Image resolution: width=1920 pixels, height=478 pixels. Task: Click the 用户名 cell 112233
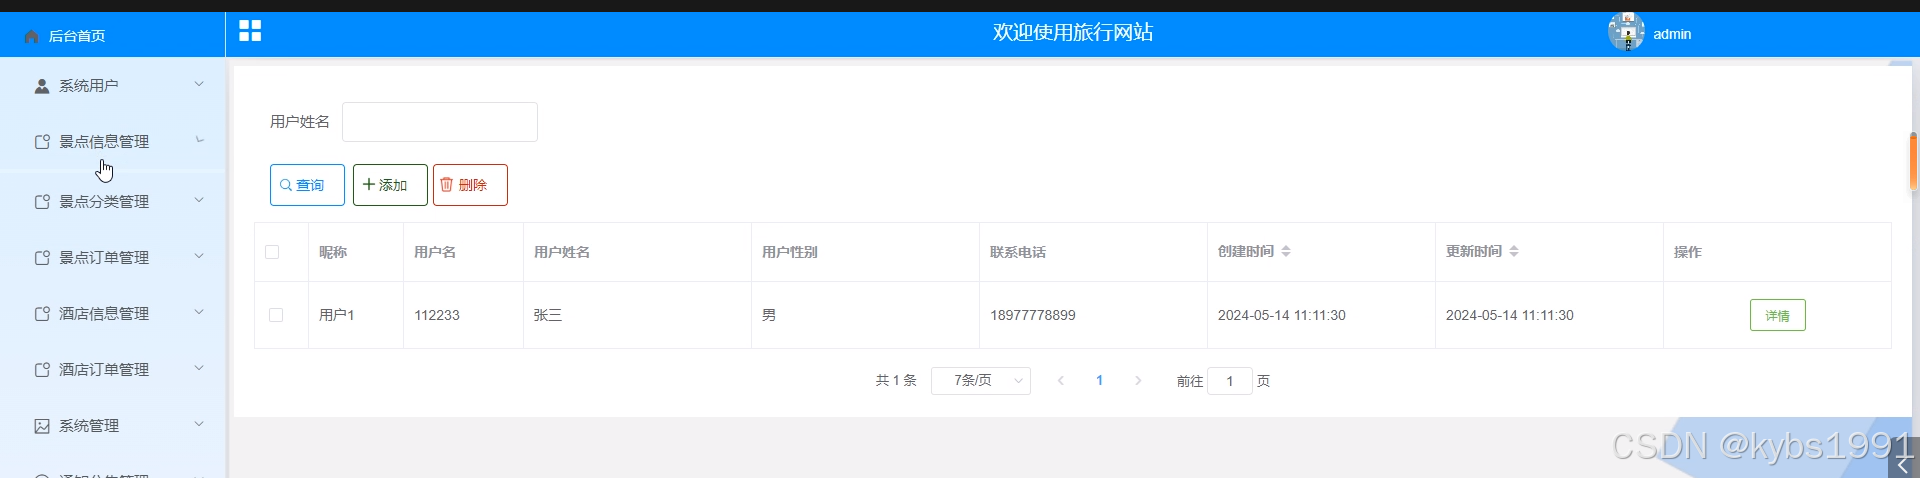click(437, 315)
